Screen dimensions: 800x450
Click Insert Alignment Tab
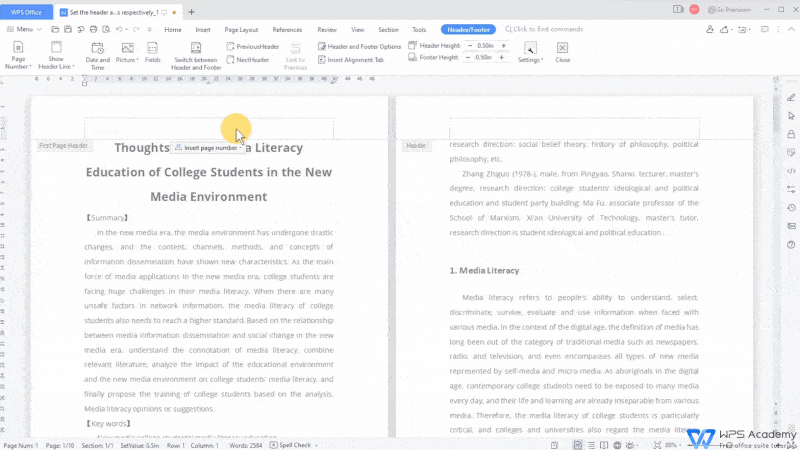pos(351,60)
